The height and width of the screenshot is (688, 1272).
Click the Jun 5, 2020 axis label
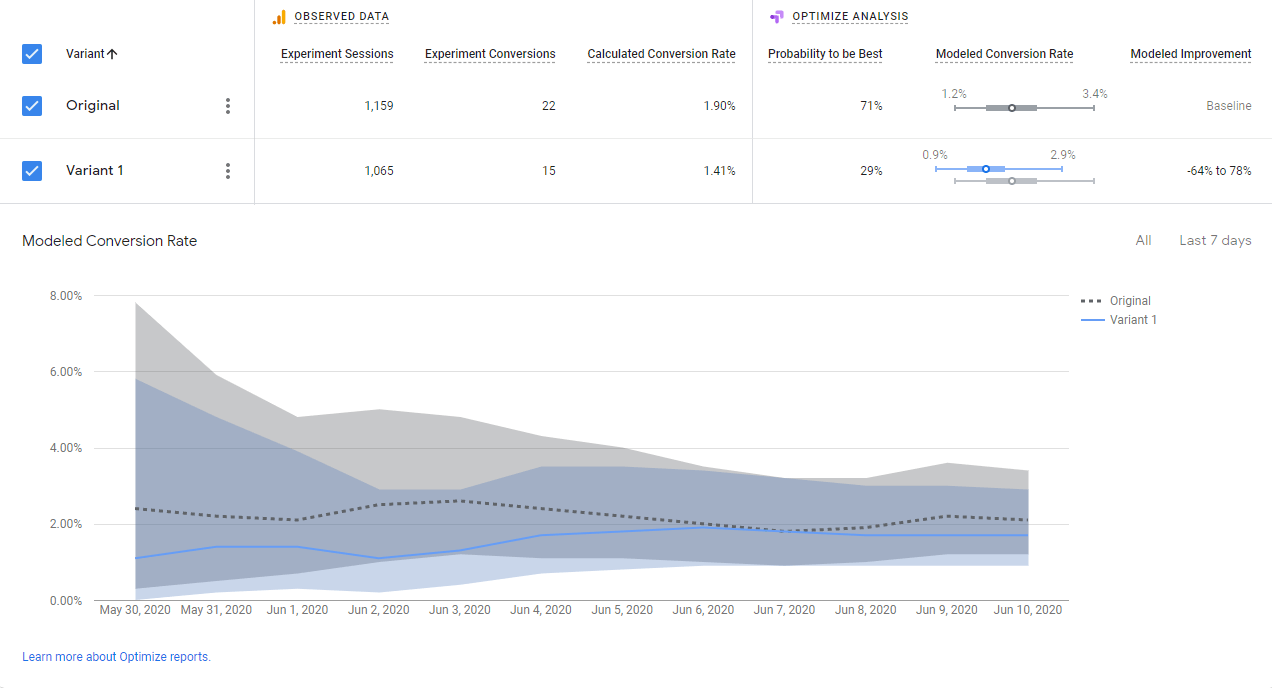[622, 610]
